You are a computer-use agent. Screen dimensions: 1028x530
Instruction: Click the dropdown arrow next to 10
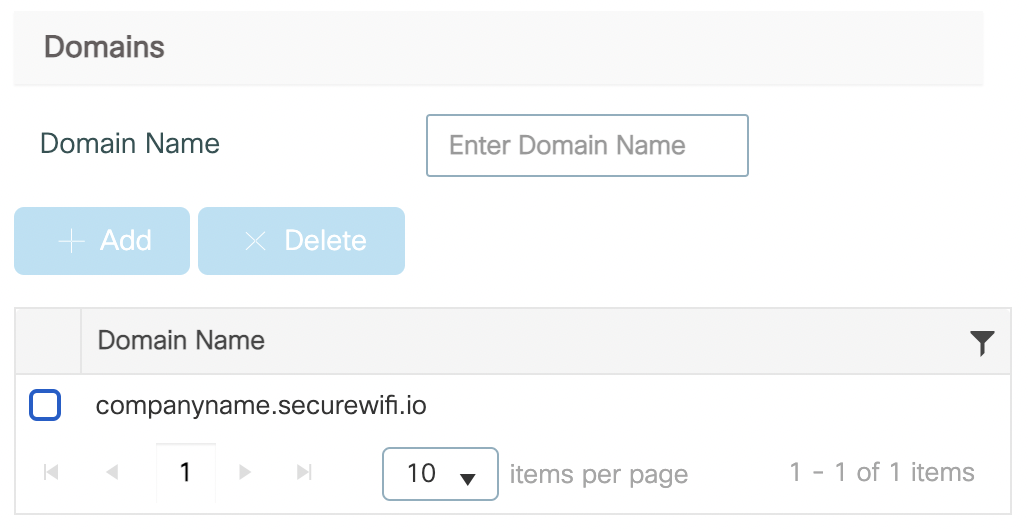467,479
